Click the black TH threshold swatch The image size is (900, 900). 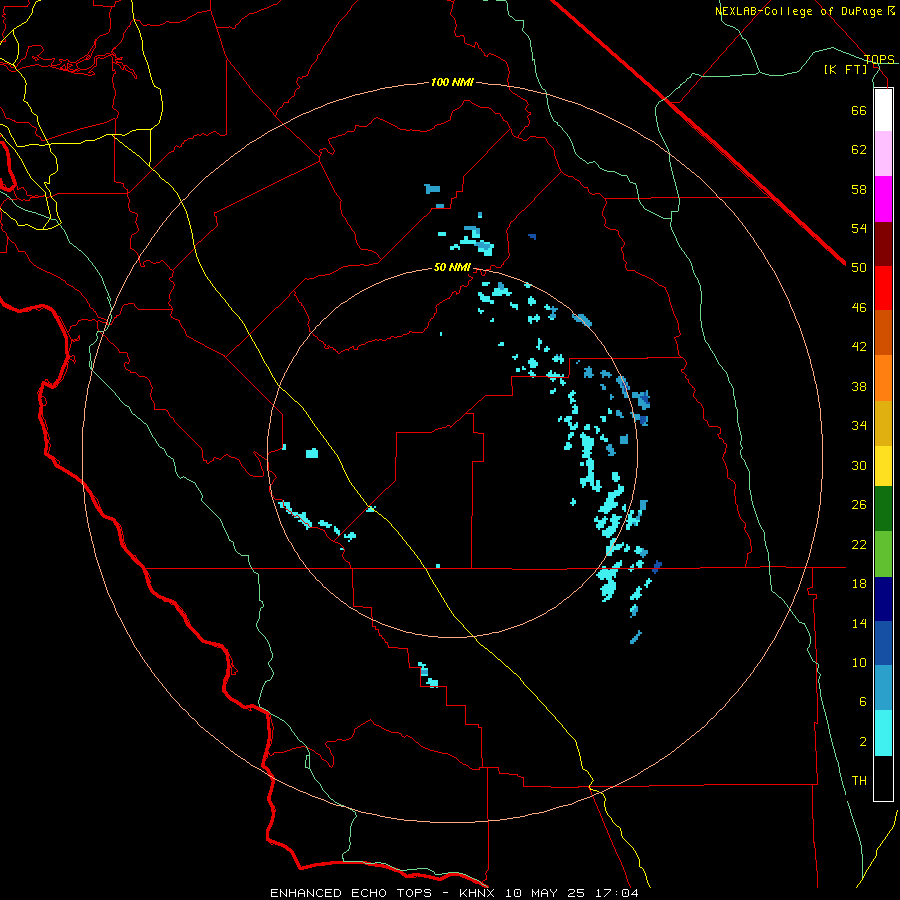click(883, 778)
